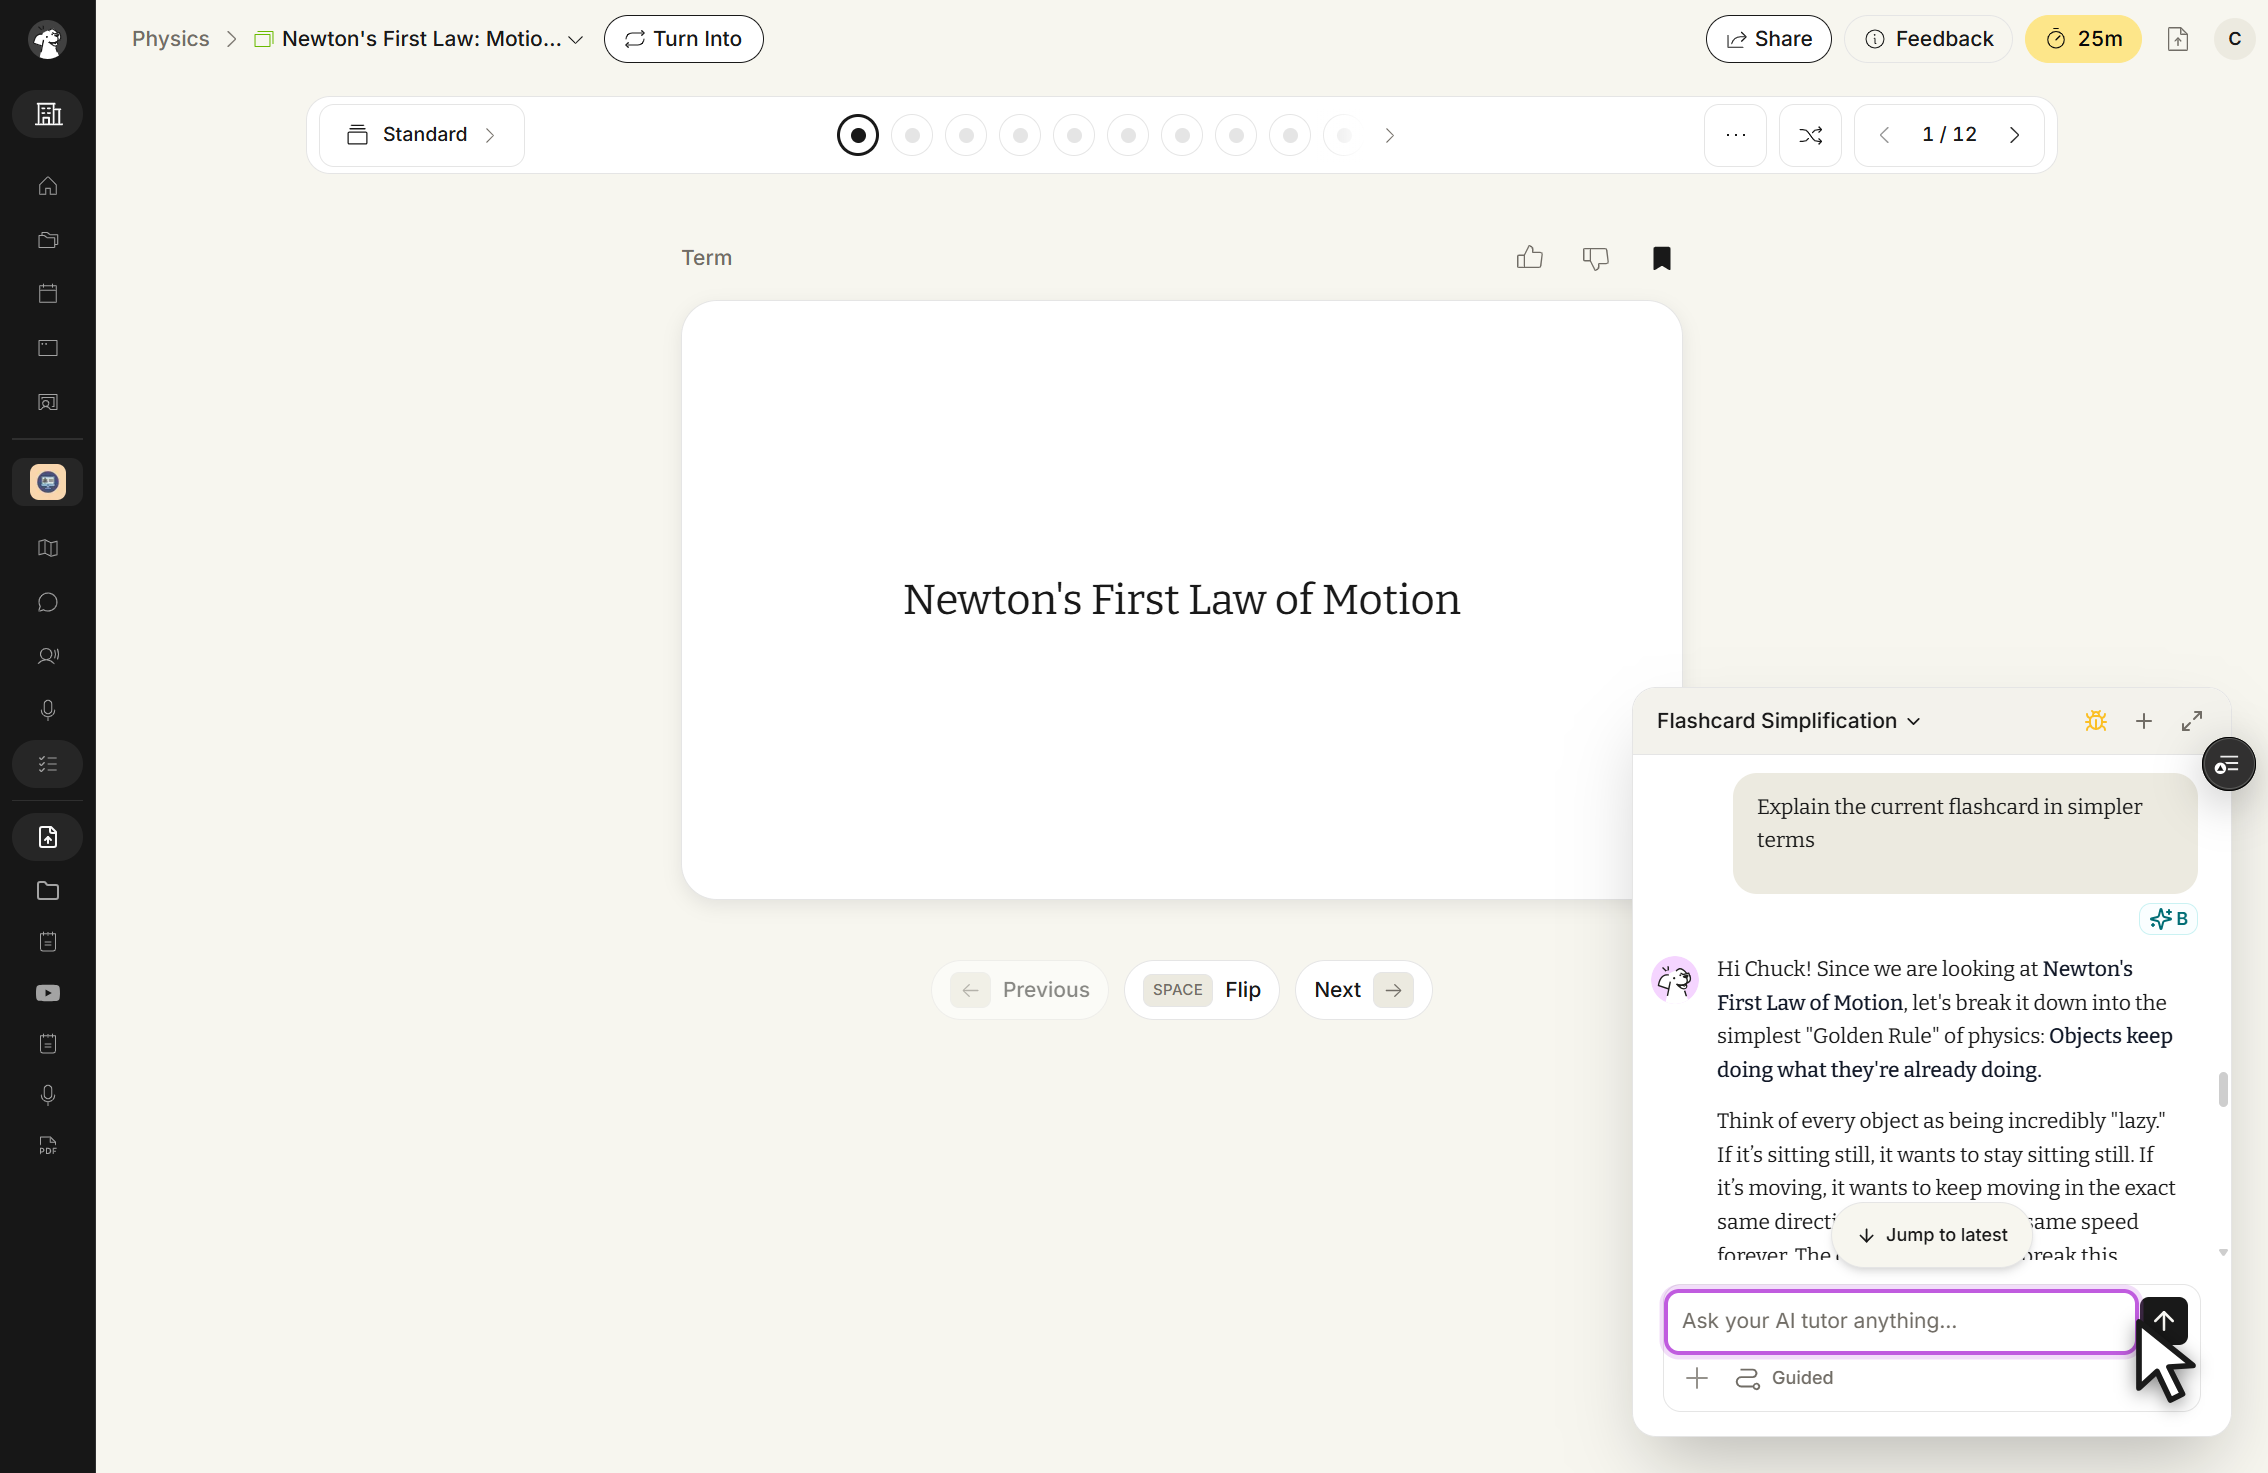Expand the AI tutor chat panel
Image resolution: width=2268 pixels, height=1473 pixels.
pyautogui.click(x=2192, y=721)
